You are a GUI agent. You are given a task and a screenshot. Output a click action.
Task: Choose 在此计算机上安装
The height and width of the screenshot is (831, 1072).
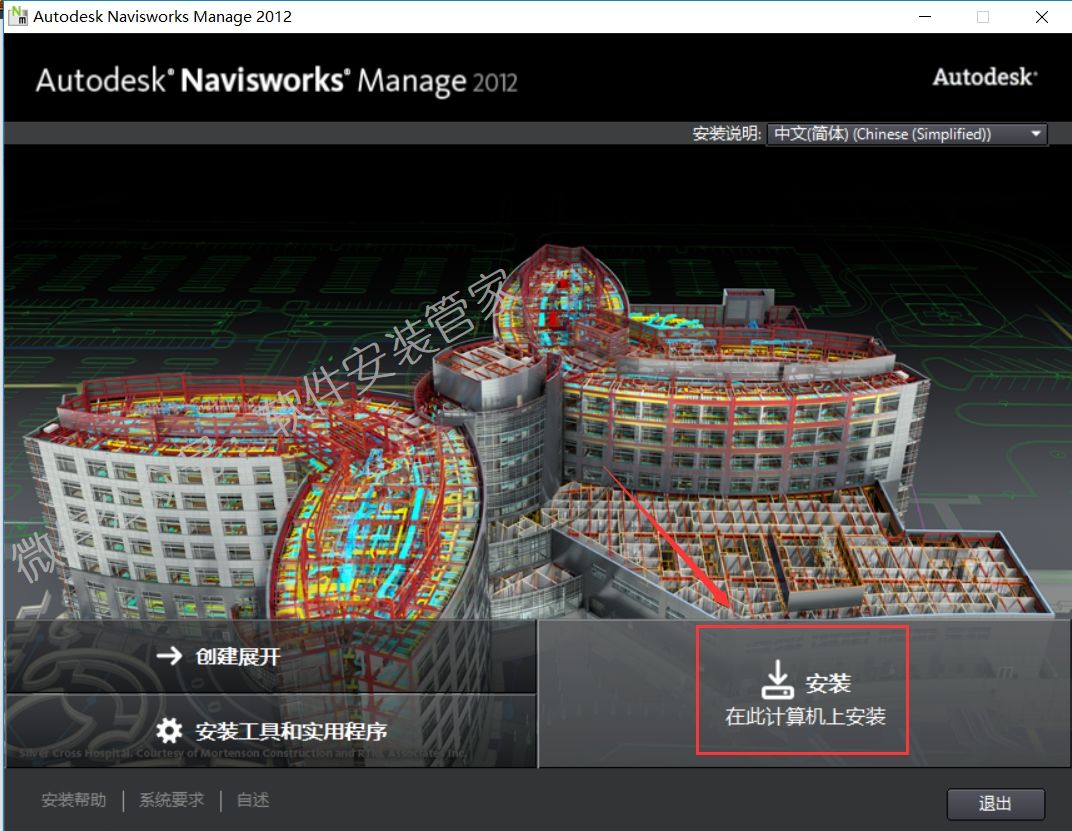(x=805, y=716)
